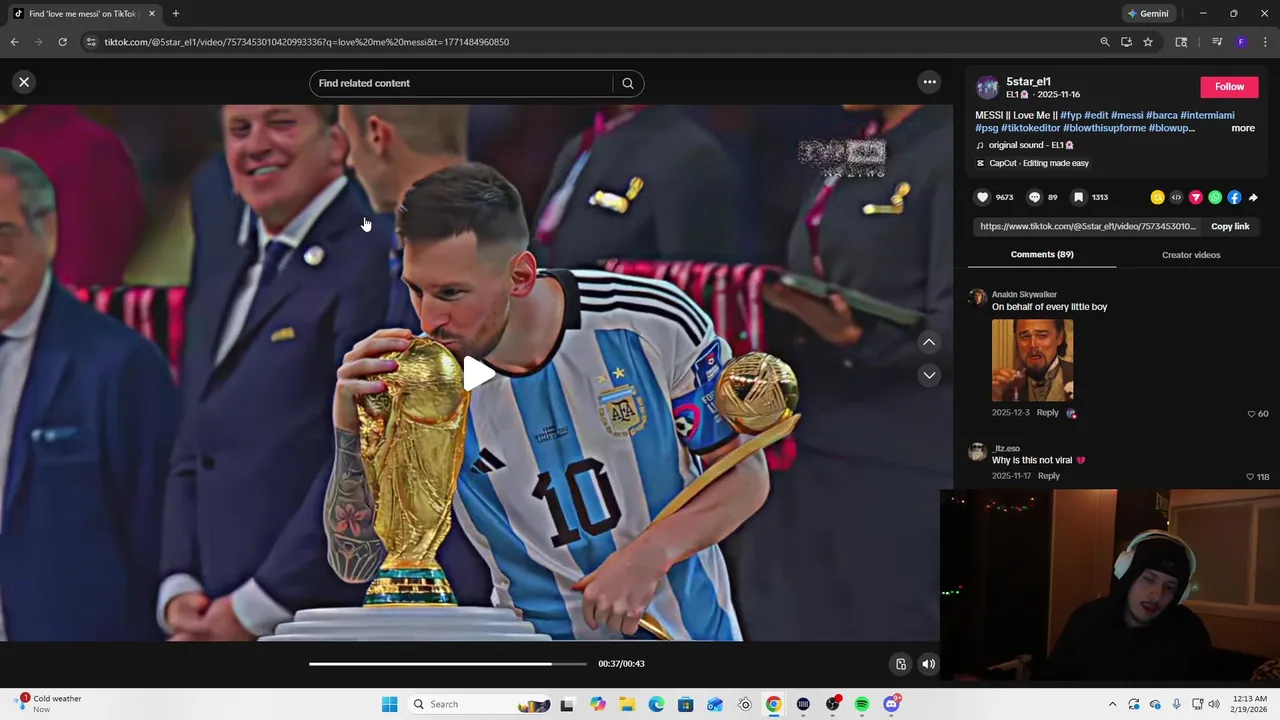Open Google Lens search icon in Chrome toolbar
This screenshot has height=720, width=1280.
[x=1181, y=42]
